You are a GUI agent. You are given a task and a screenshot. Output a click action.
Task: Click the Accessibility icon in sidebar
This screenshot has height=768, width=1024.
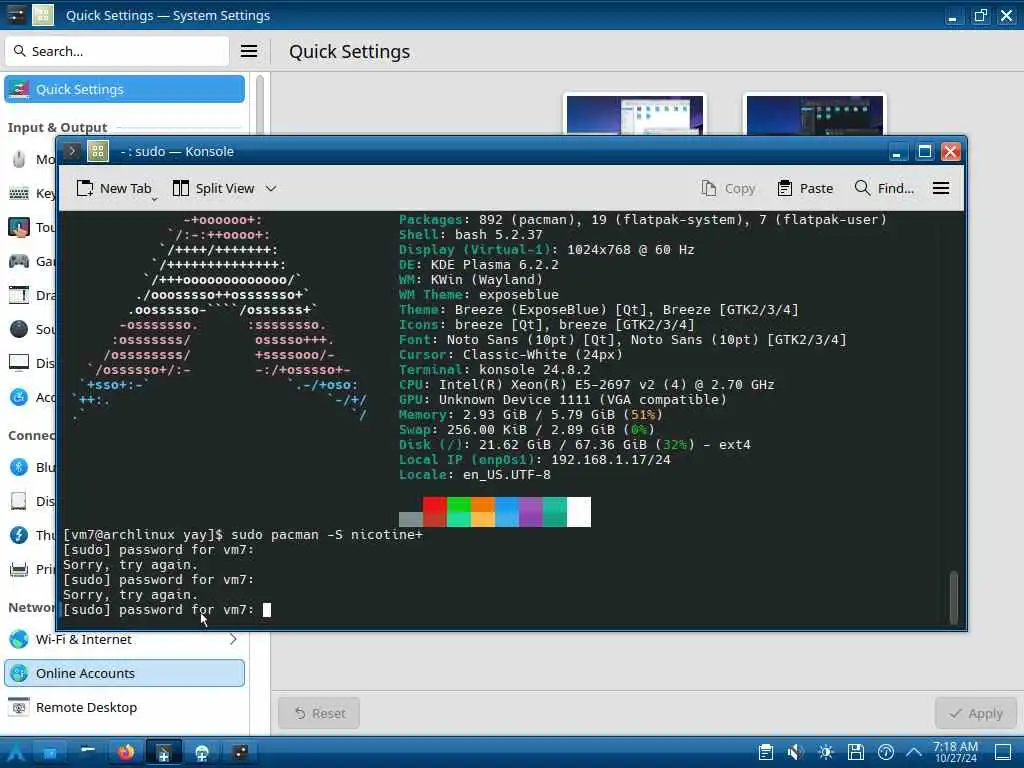tap(19, 397)
